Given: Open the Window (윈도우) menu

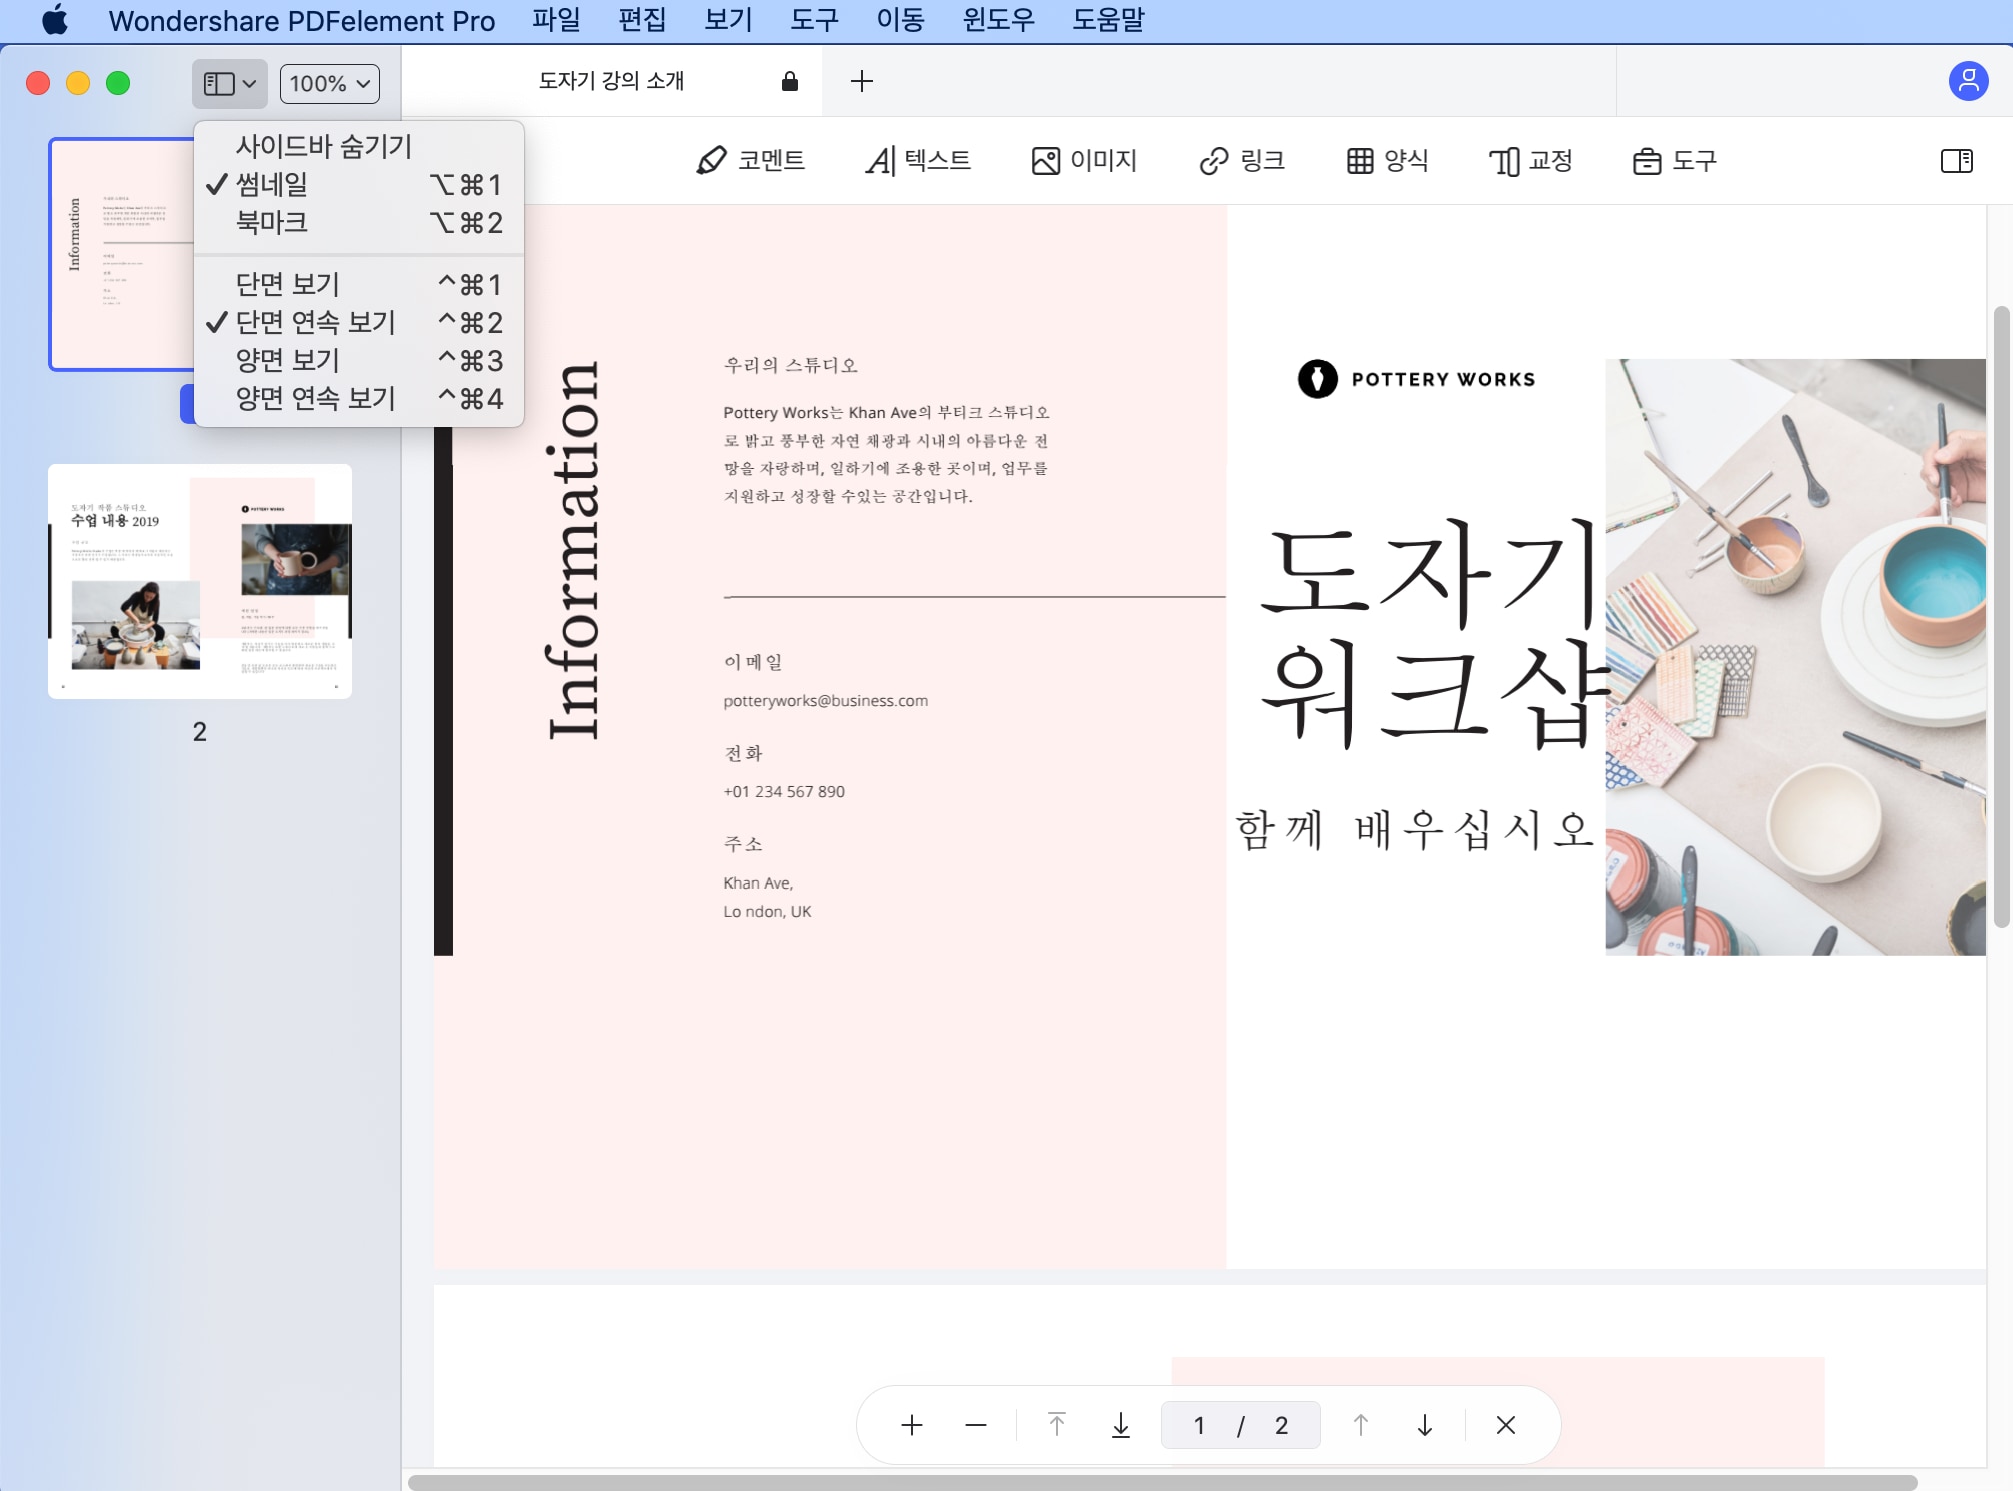Looking at the screenshot, I should click(998, 20).
